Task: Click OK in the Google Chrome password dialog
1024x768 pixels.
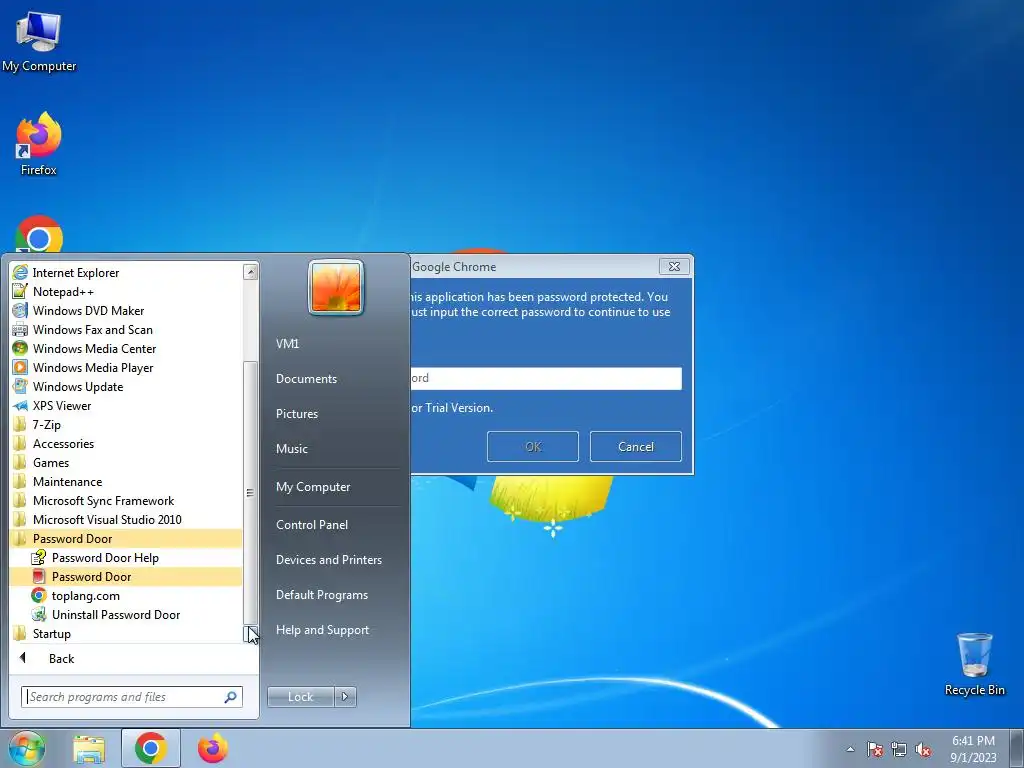Action: (x=533, y=447)
